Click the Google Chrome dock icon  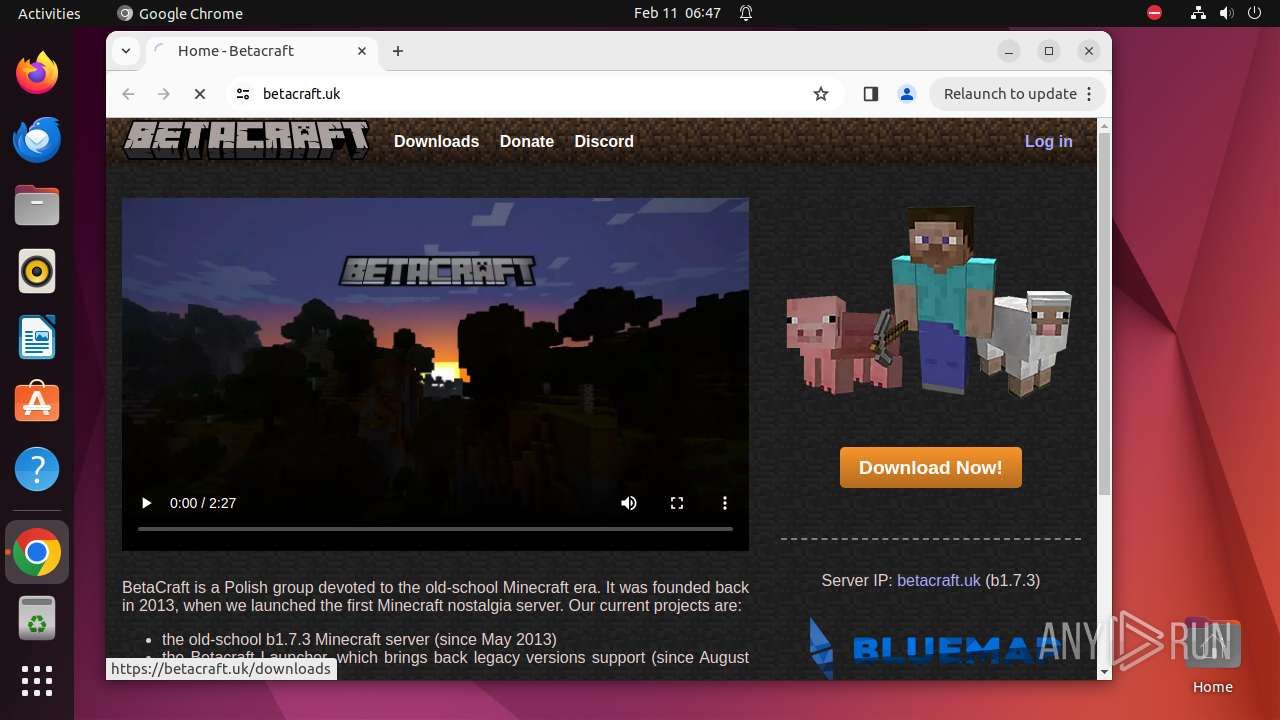point(37,552)
